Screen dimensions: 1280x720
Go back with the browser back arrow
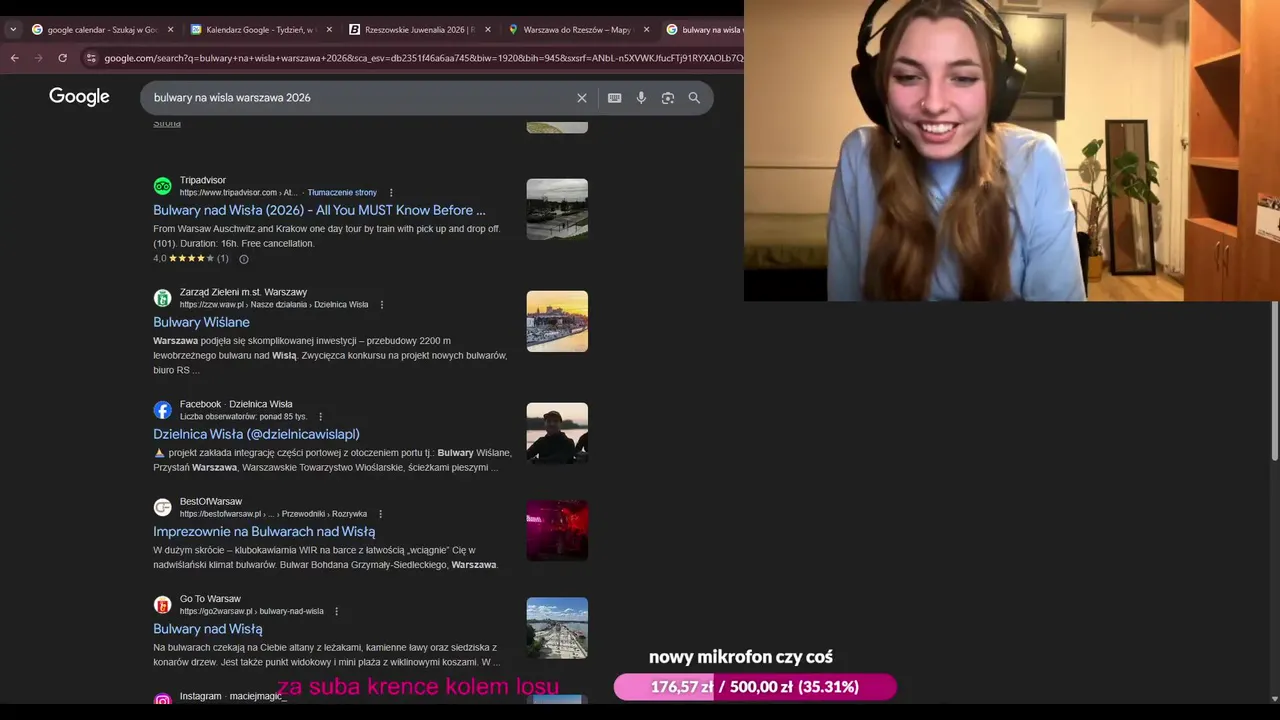pos(14,58)
